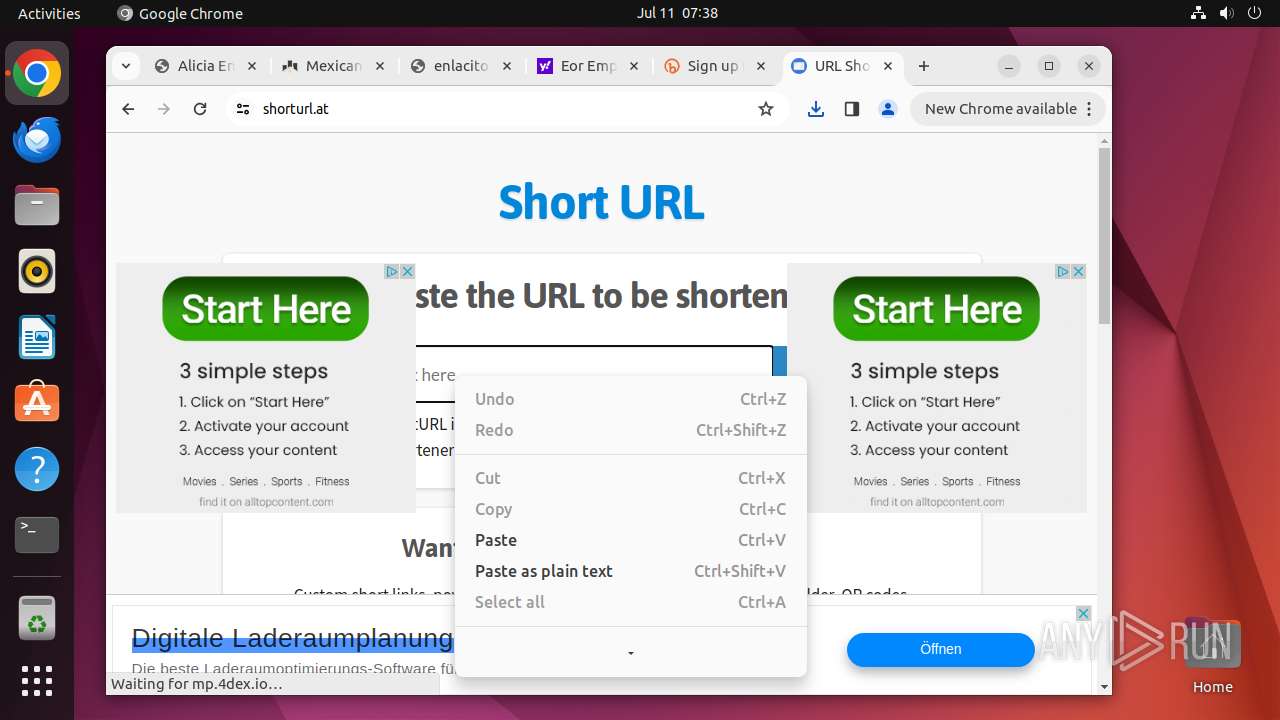This screenshot has height=720, width=1280.
Task: Open Chrome downloads icon
Action: (x=816, y=109)
